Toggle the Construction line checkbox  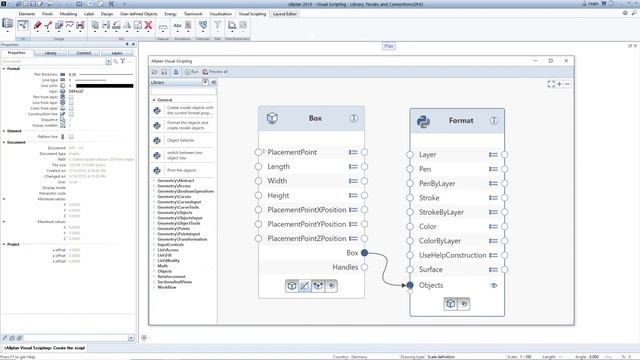coord(71,114)
